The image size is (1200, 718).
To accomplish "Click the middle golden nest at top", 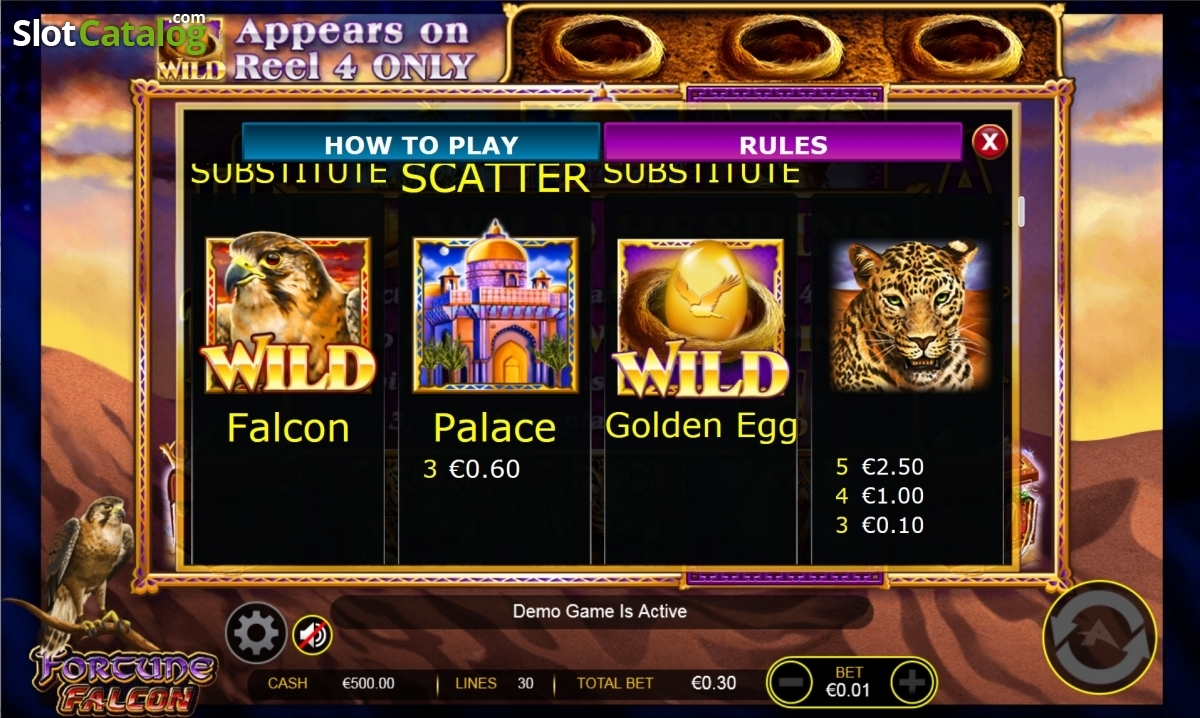I will [781, 46].
